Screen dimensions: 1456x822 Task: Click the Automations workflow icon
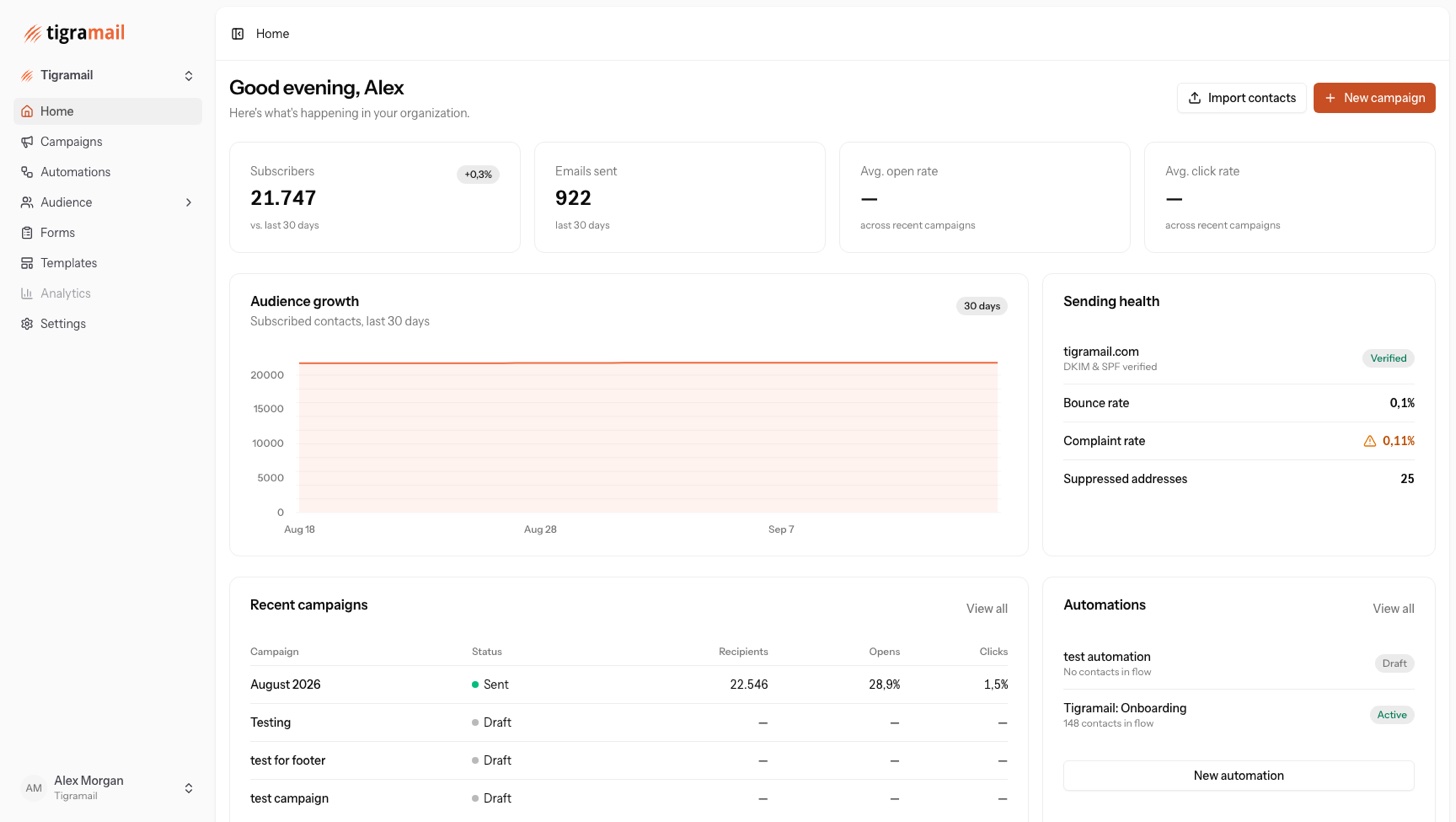[27, 172]
